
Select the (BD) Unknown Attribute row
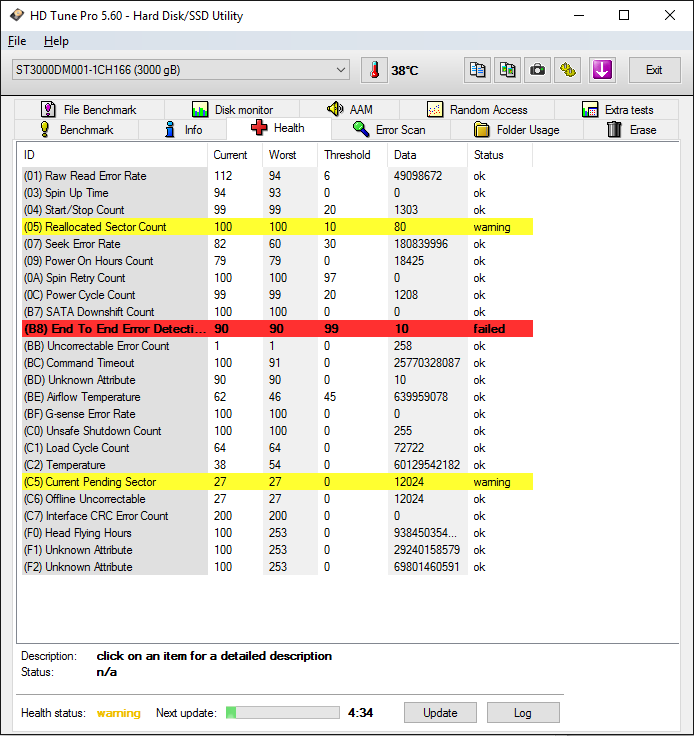[277, 380]
